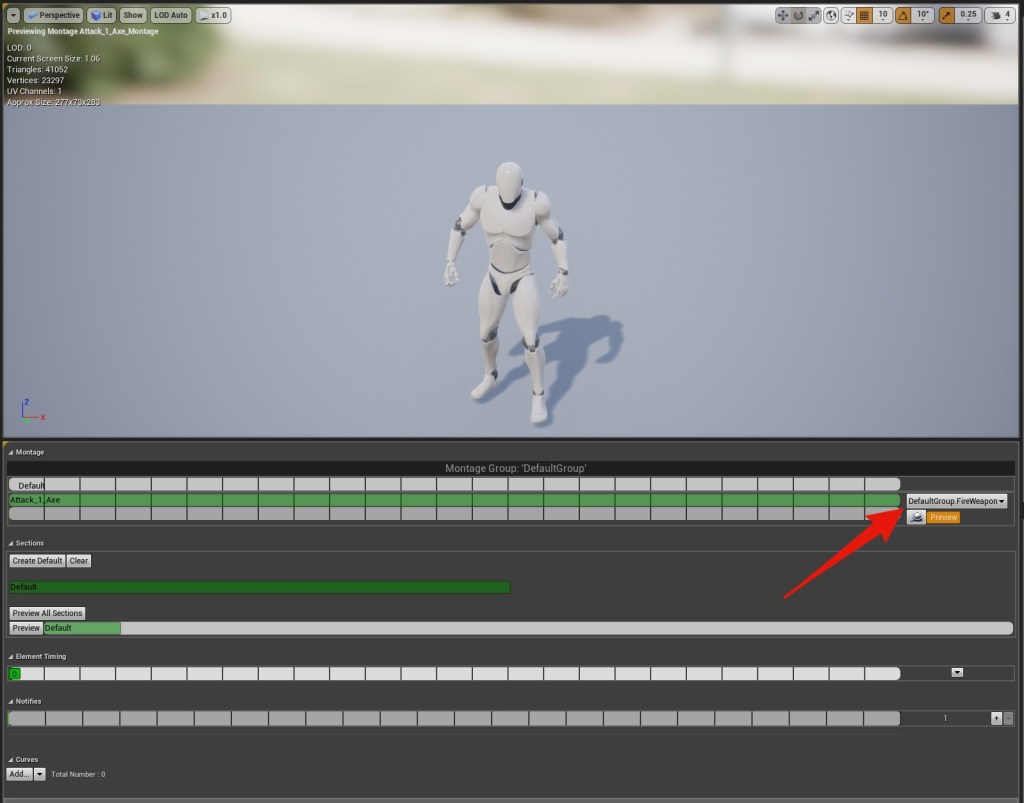This screenshot has width=1024, height=803.
Task: Click Clear sections button
Action: (x=79, y=561)
